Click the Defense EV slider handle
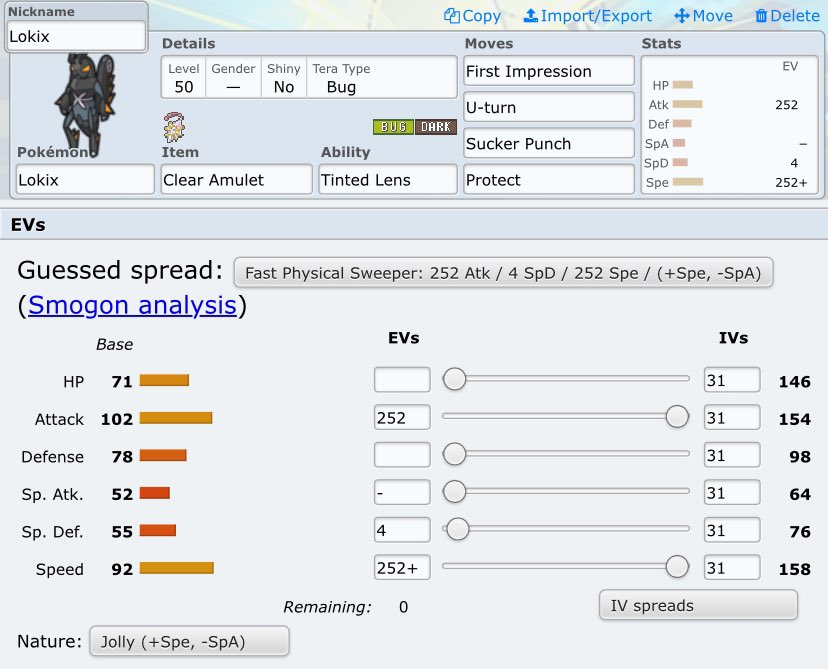828x669 pixels. [x=454, y=454]
